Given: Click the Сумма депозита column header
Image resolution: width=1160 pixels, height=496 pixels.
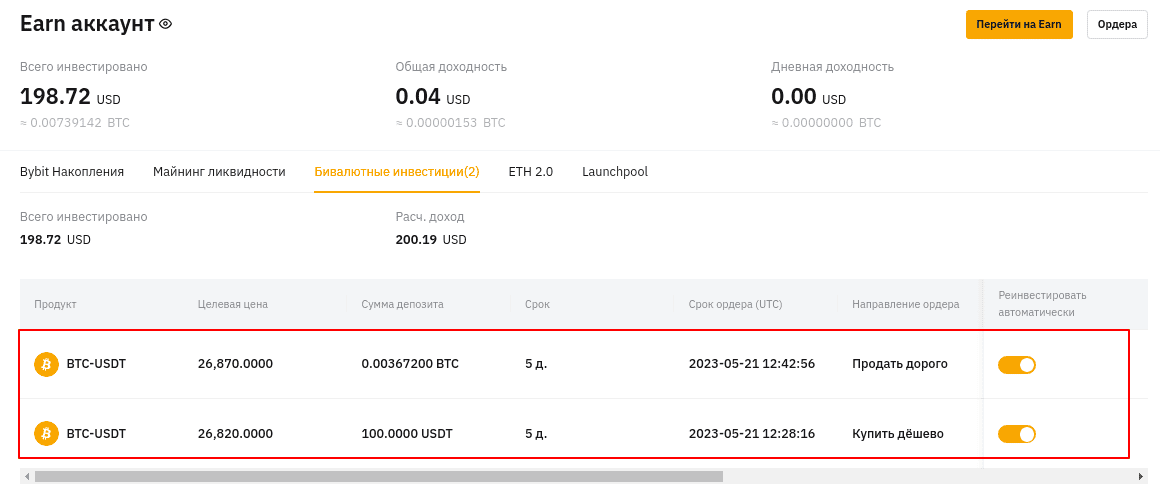Looking at the screenshot, I should click(x=402, y=304).
